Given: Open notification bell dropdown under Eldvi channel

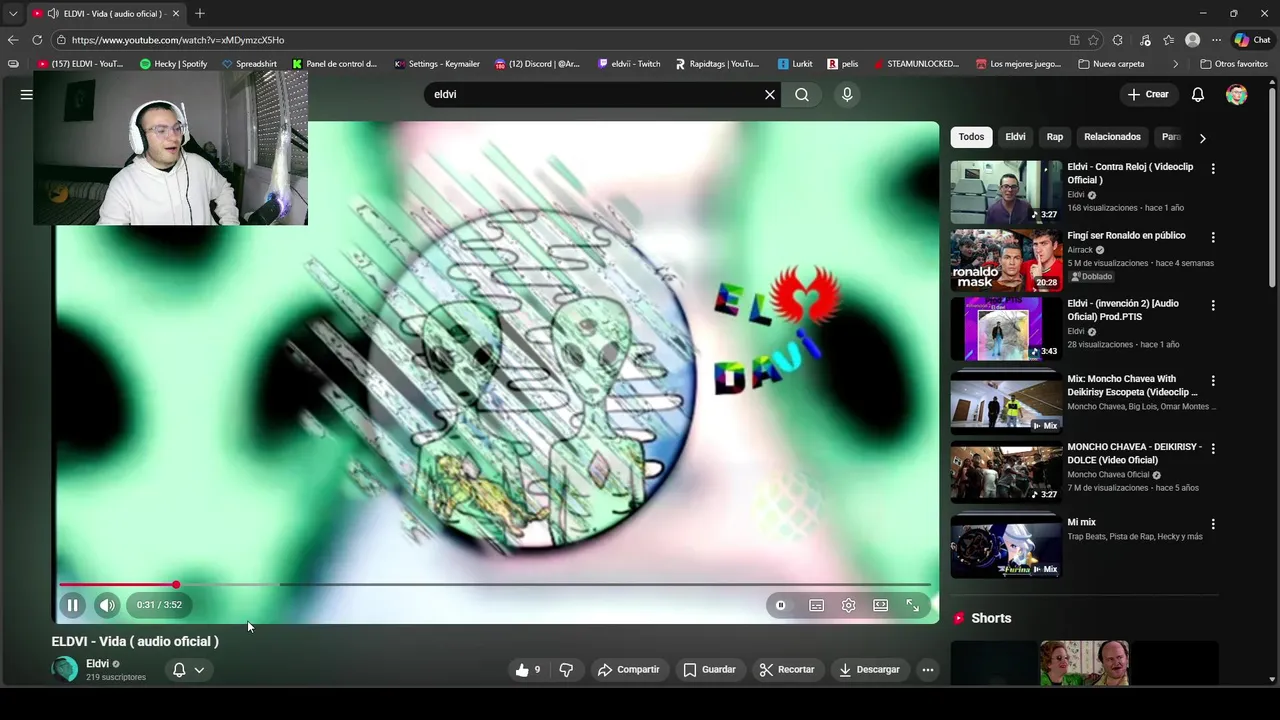Looking at the screenshot, I should click(188, 670).
